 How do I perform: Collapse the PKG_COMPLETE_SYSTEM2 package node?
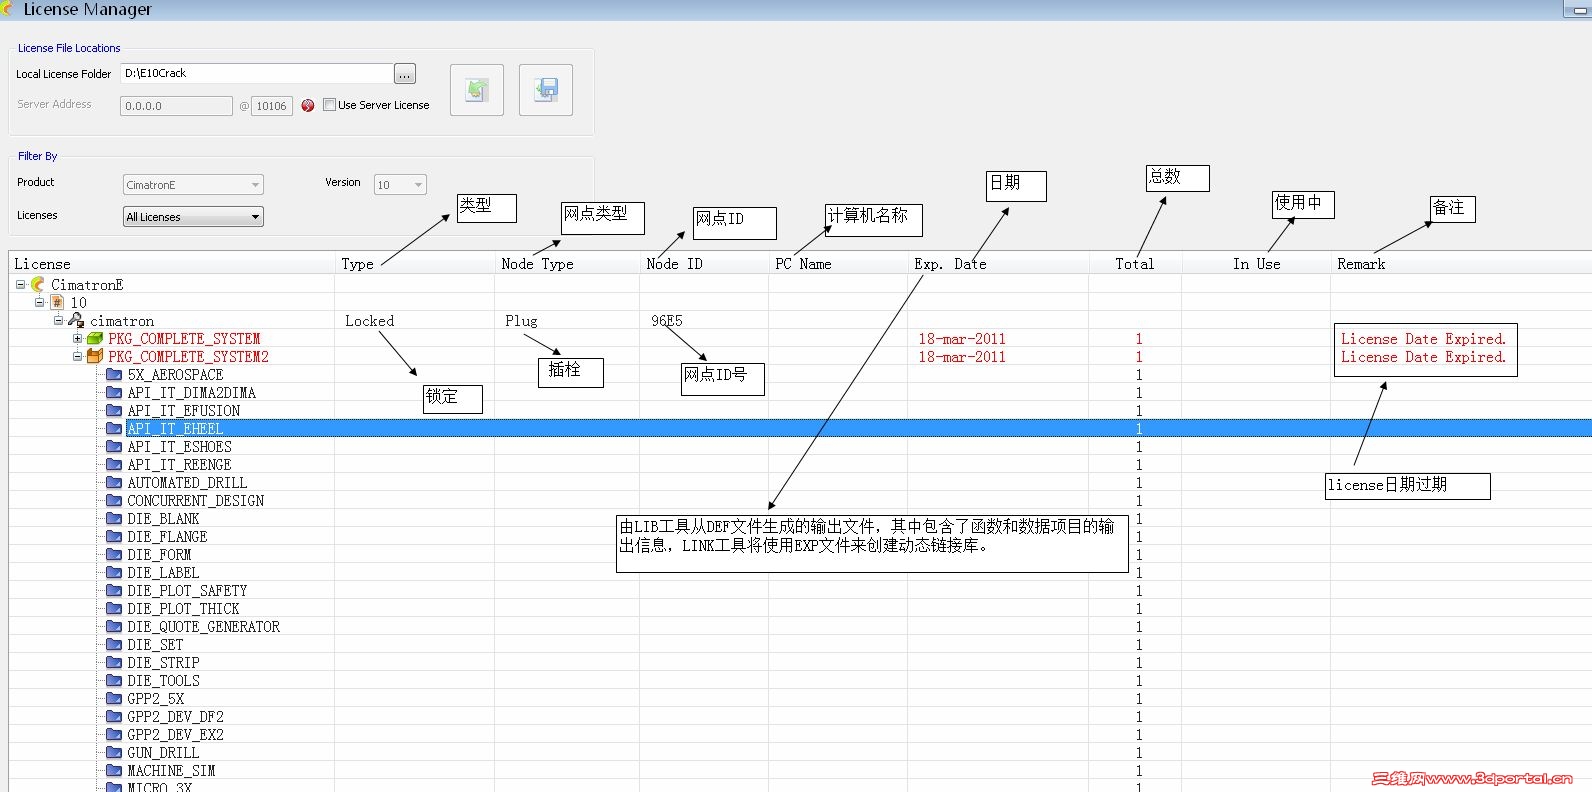tap(77, 356)
